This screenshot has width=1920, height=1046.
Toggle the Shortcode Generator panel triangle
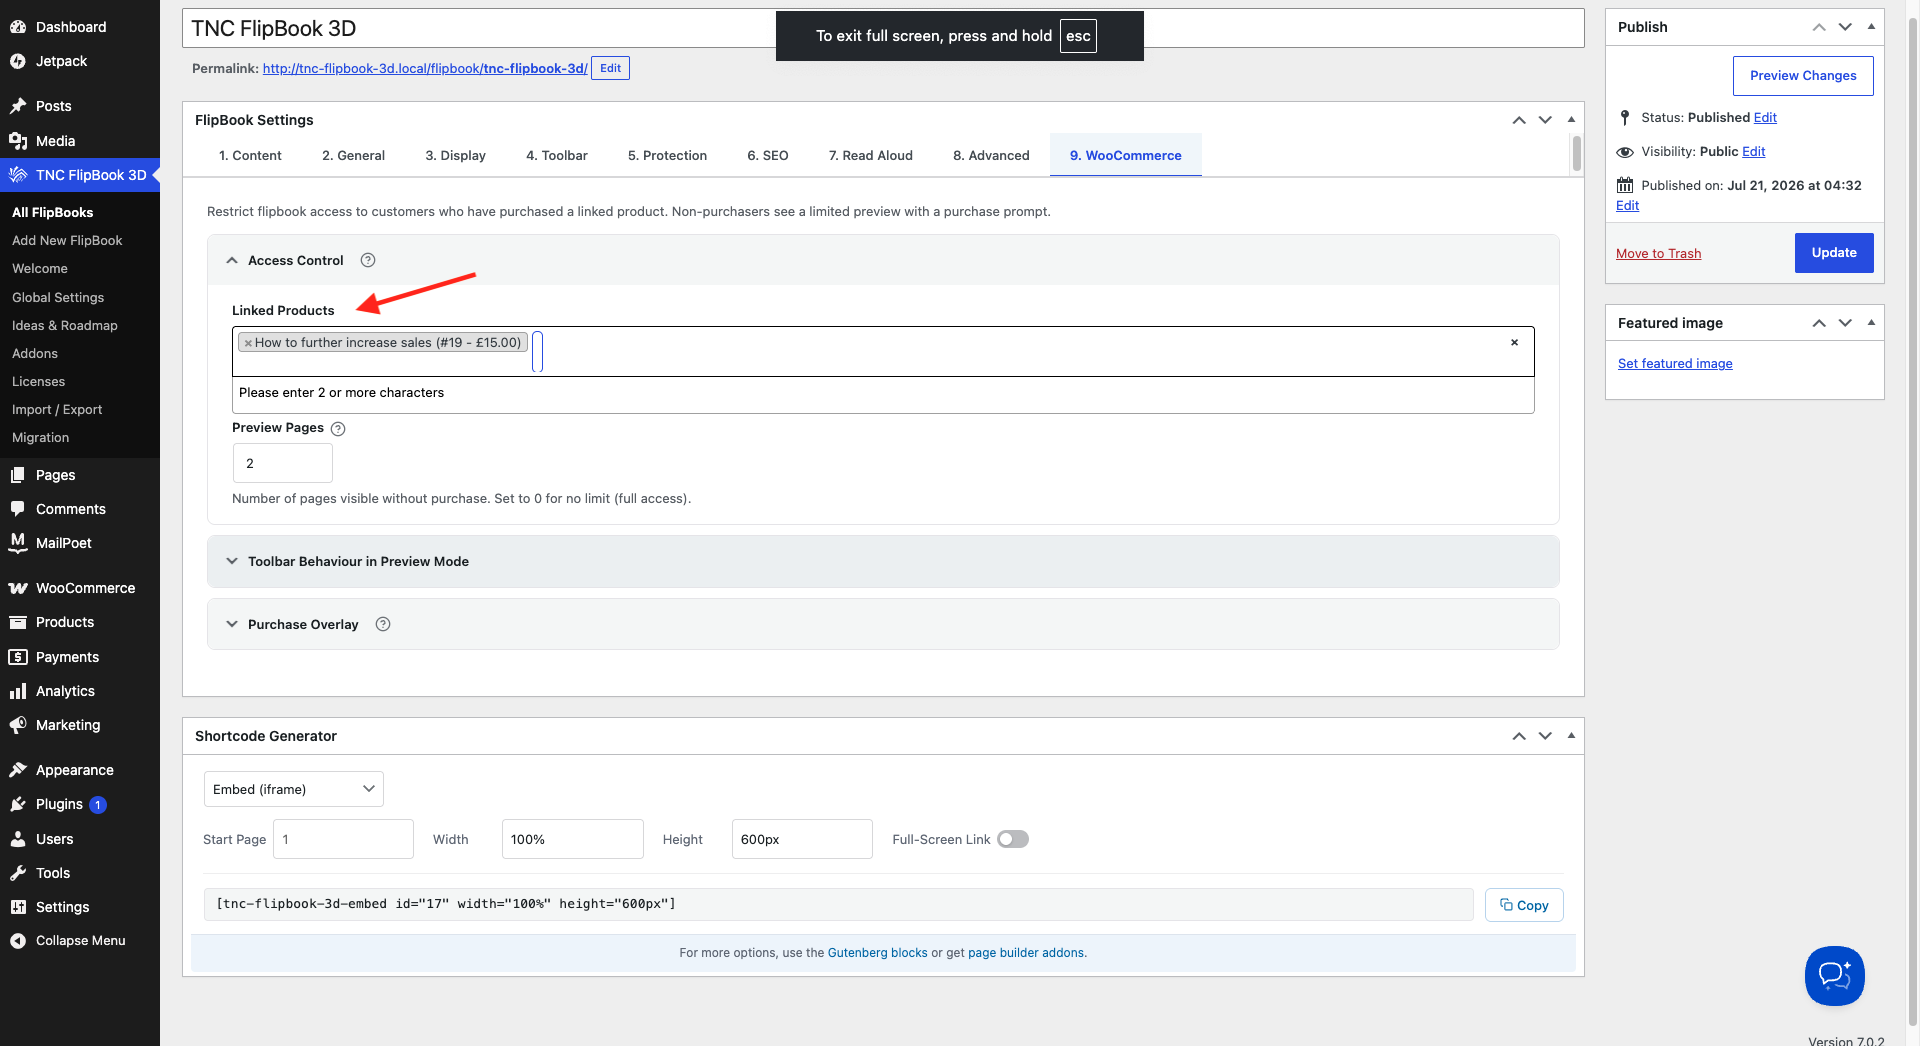click(x=1571, y=736)
